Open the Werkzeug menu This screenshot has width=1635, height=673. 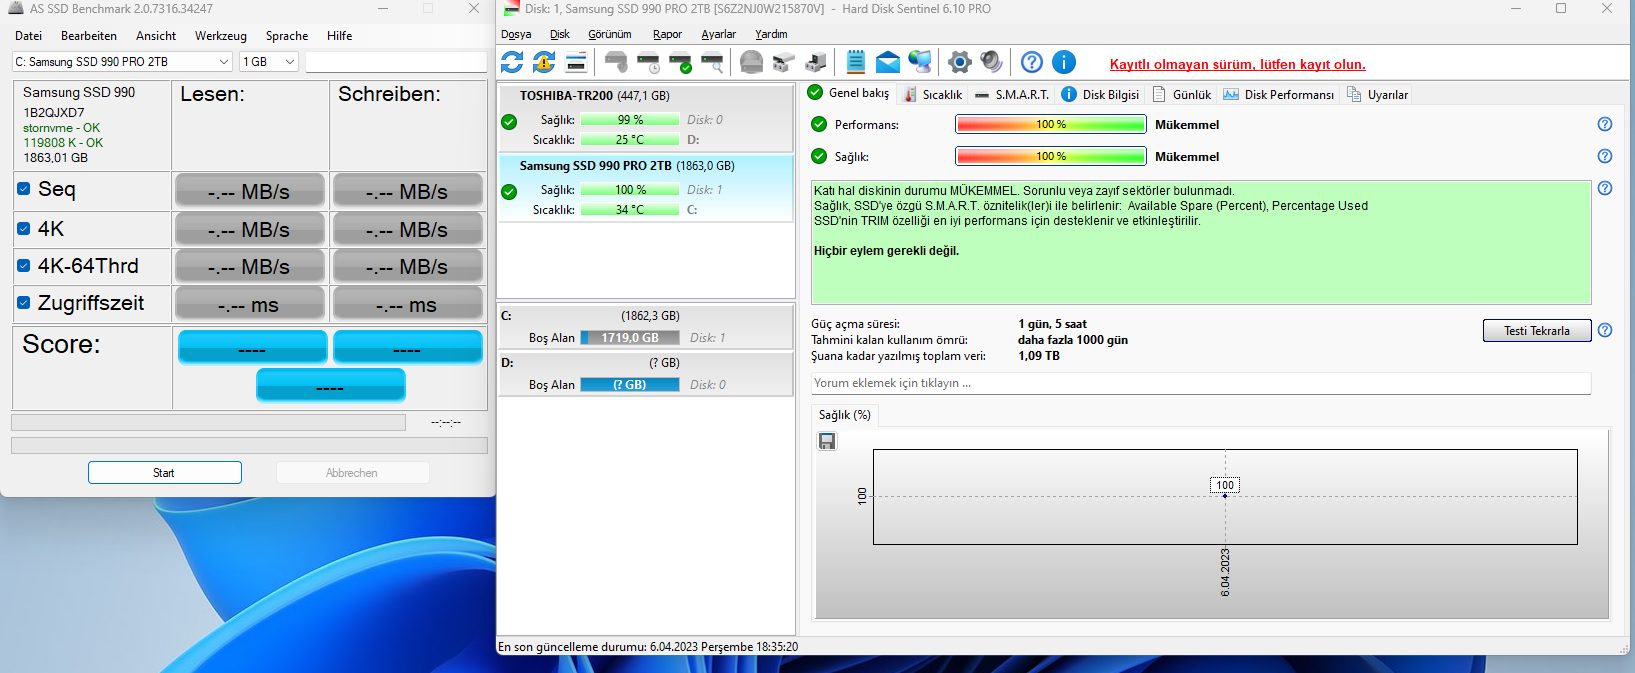pyautogui.click(x=221, y=35)
